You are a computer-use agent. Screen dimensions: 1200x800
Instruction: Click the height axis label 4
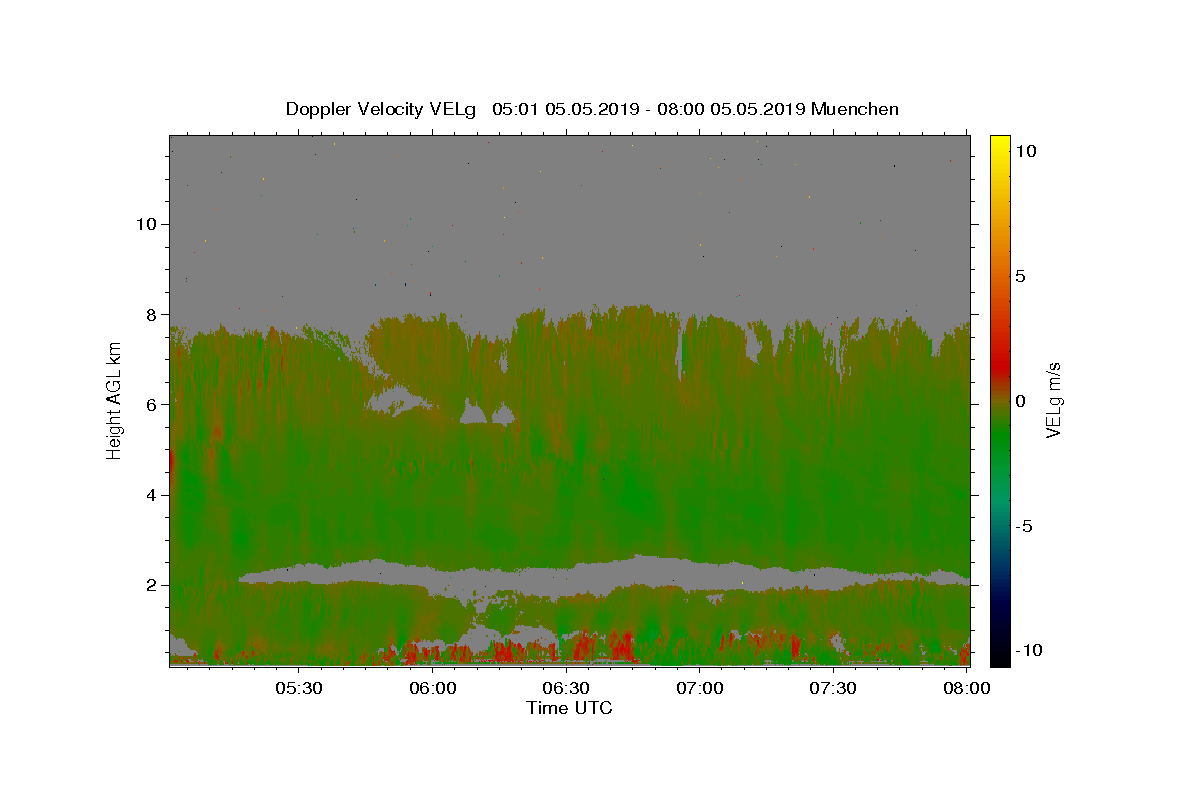pyautogui.click(x=151, y=495)
